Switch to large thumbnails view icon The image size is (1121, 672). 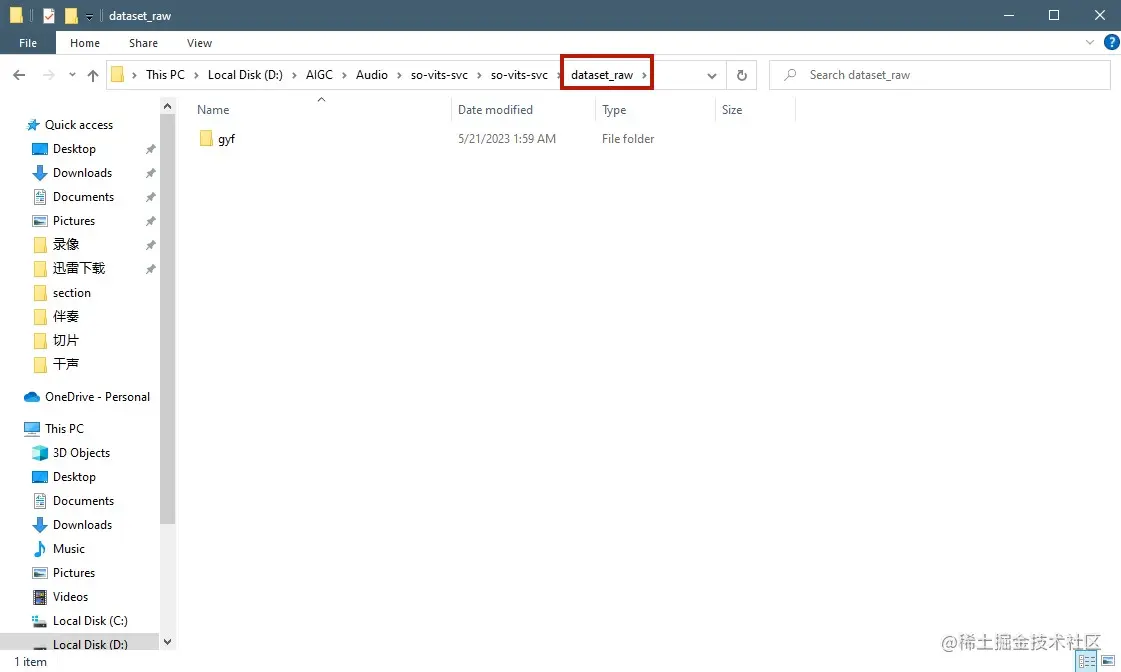[1108, 662]
